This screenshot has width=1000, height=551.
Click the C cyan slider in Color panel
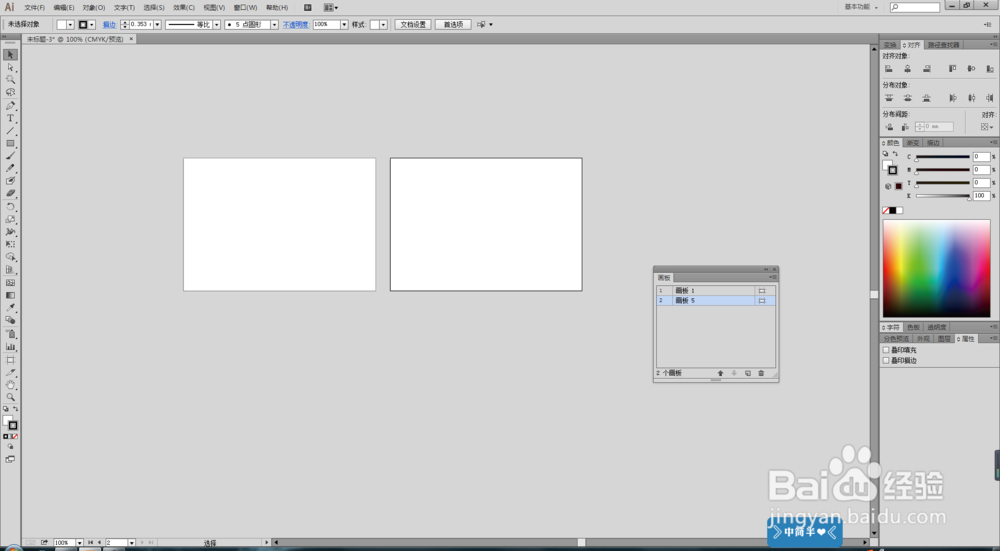[x=943, y=157]
